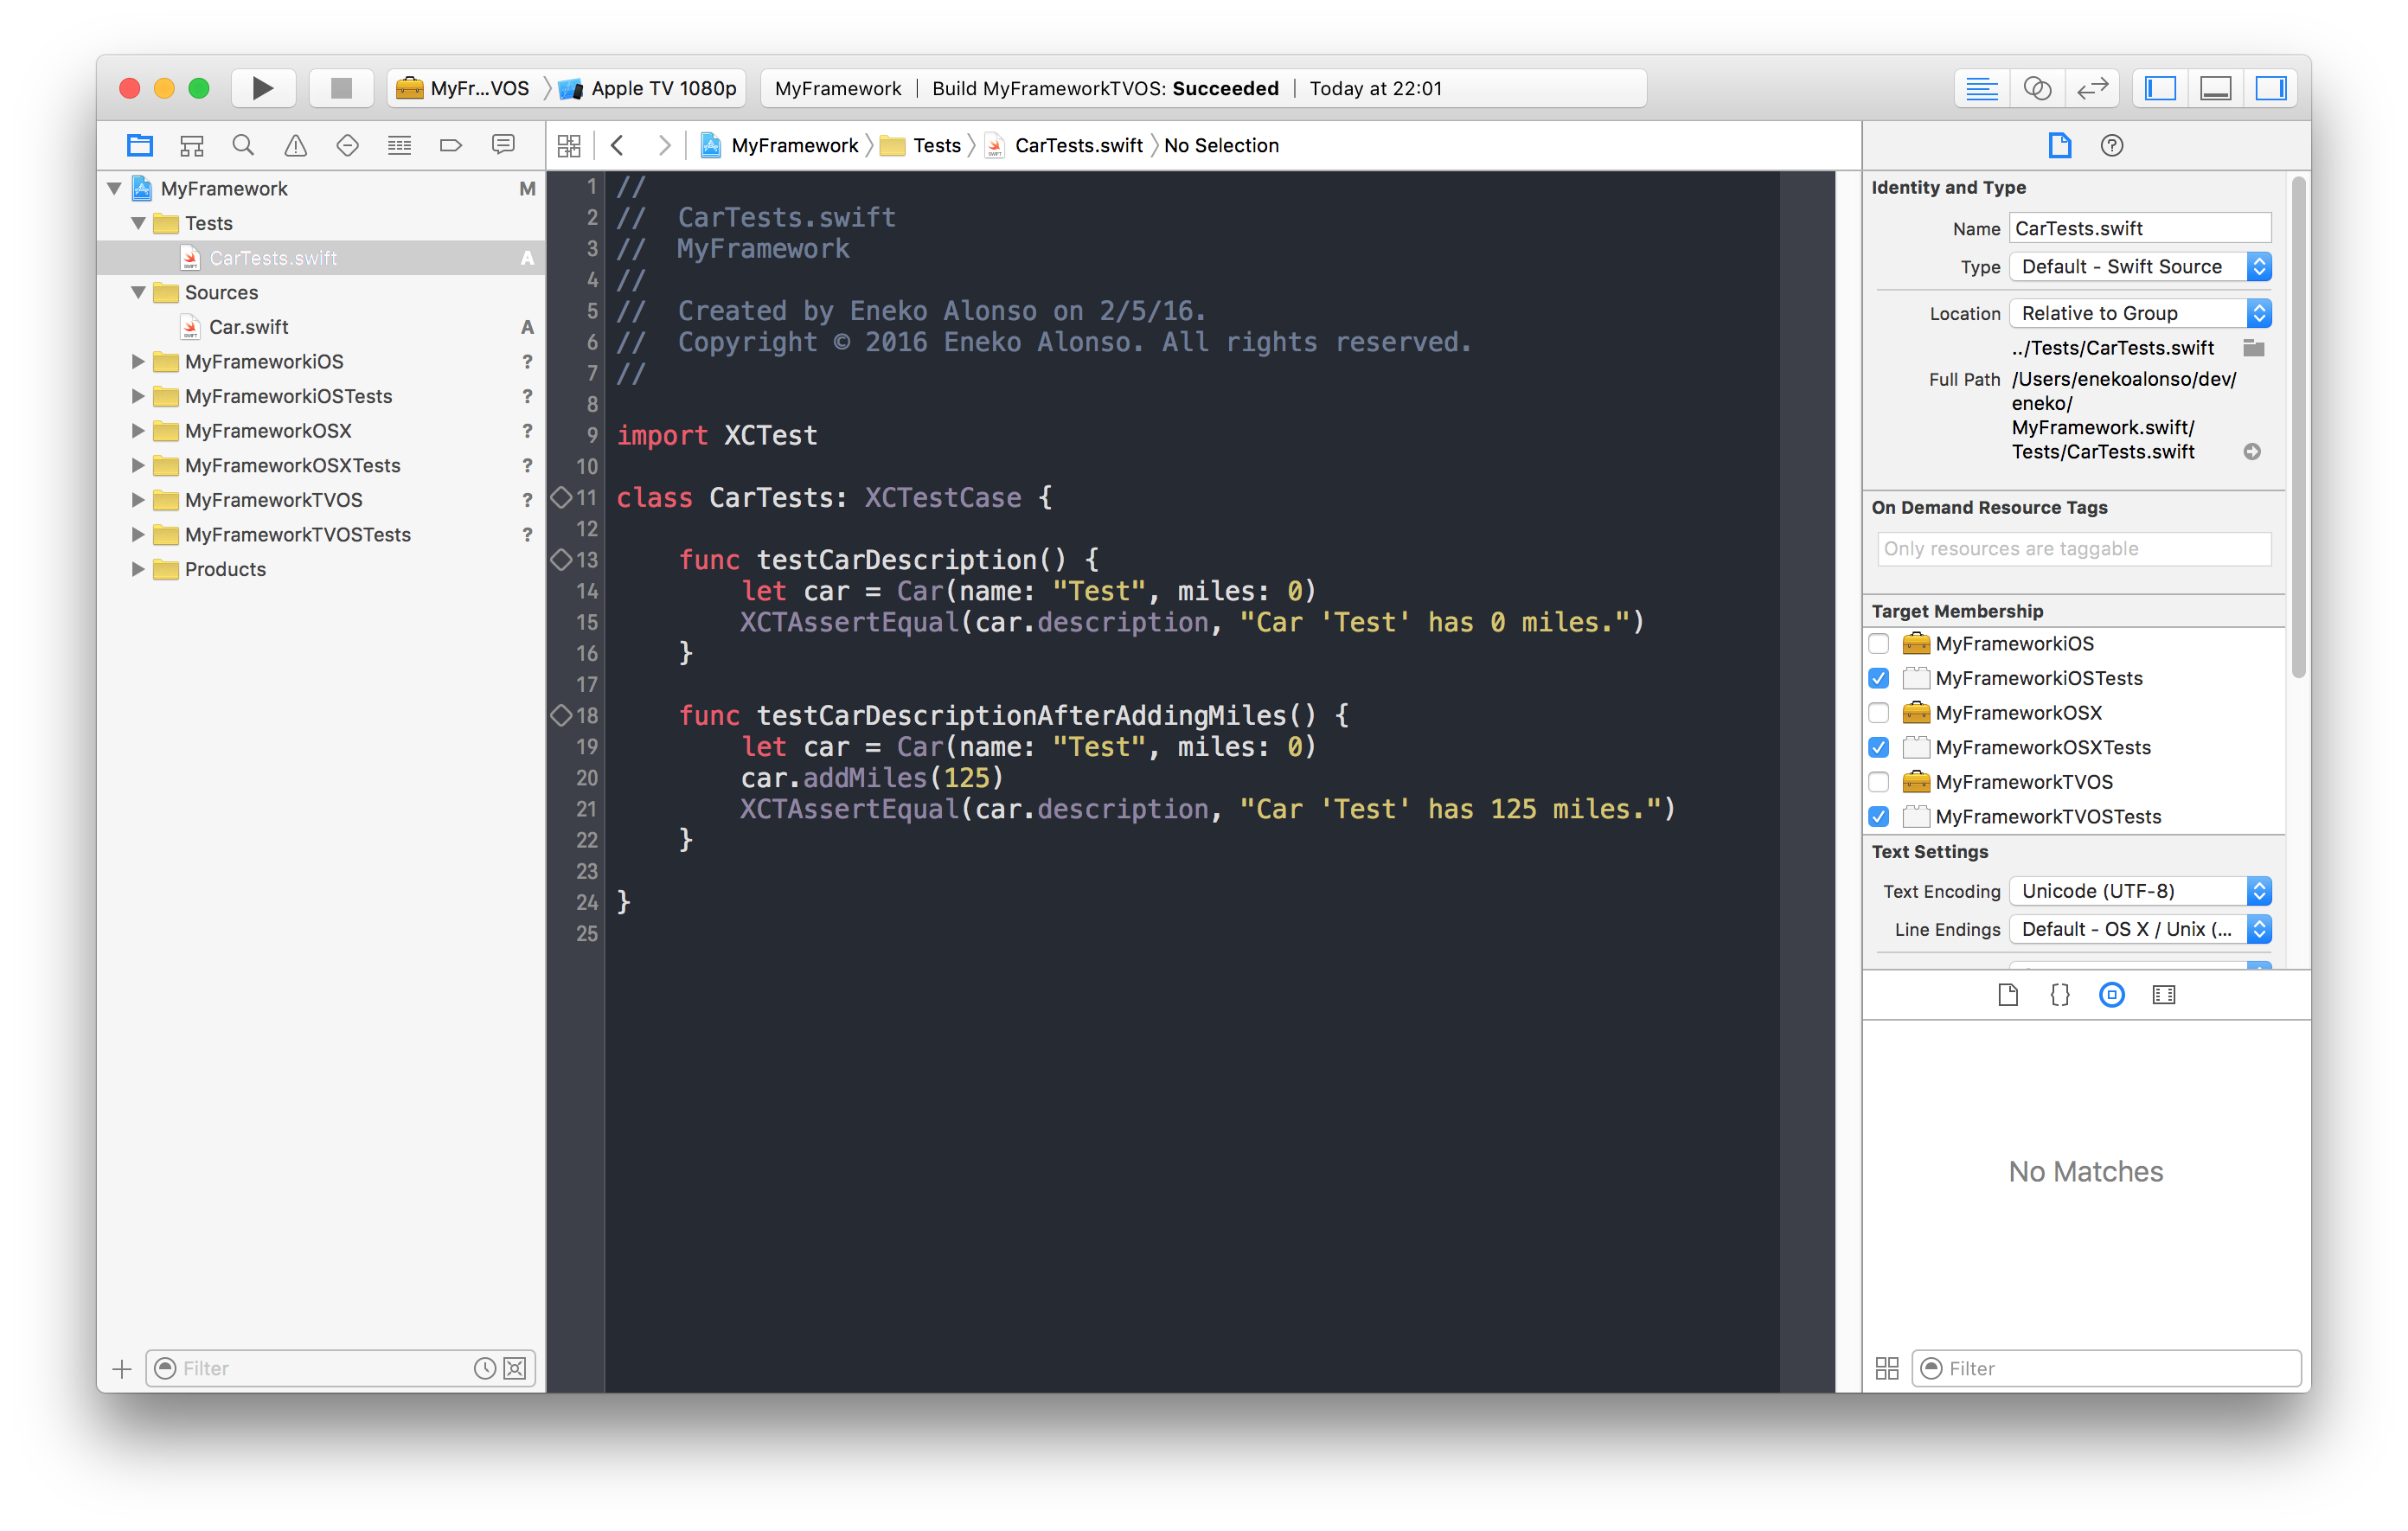Open the Quick Help inspector

point(2111,145)
